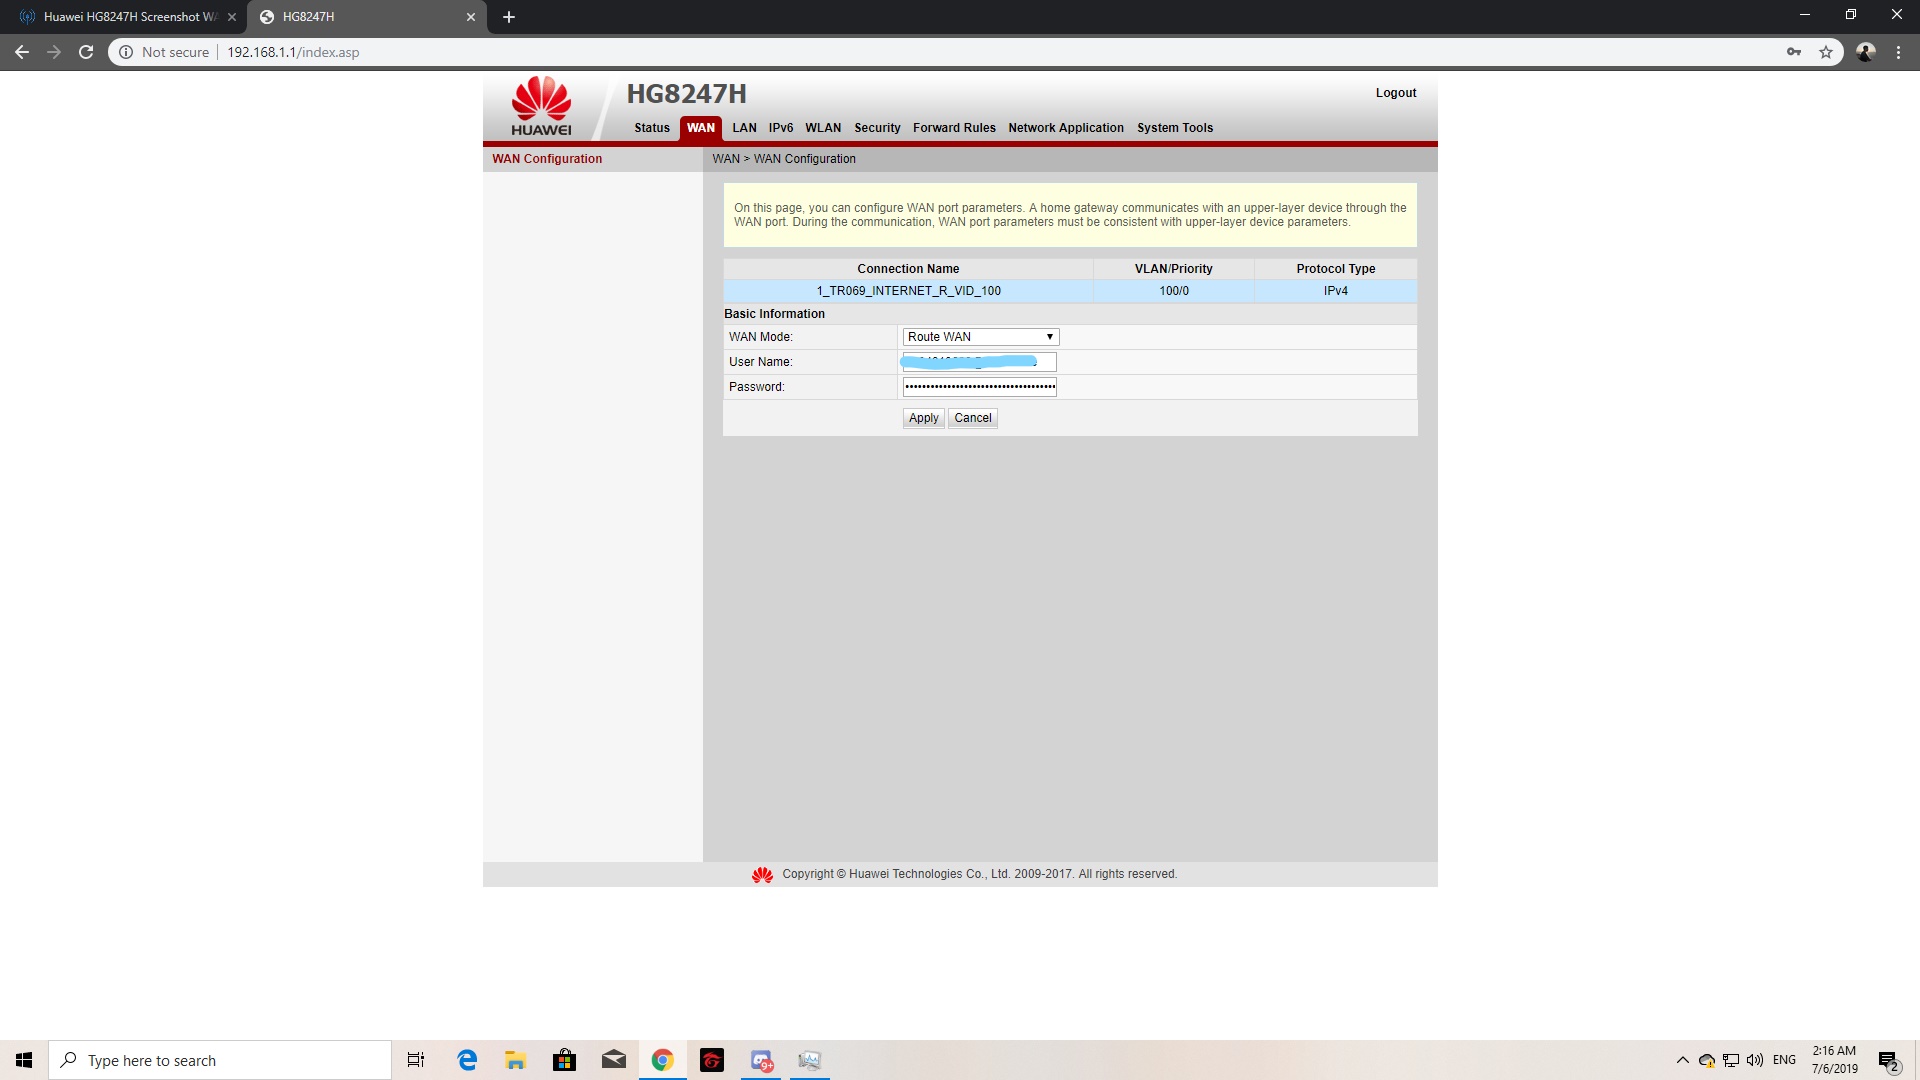This screenshot has width=1920, height=1080.
Task: Click site information icon in address bar
Action: tap(126, 52)
